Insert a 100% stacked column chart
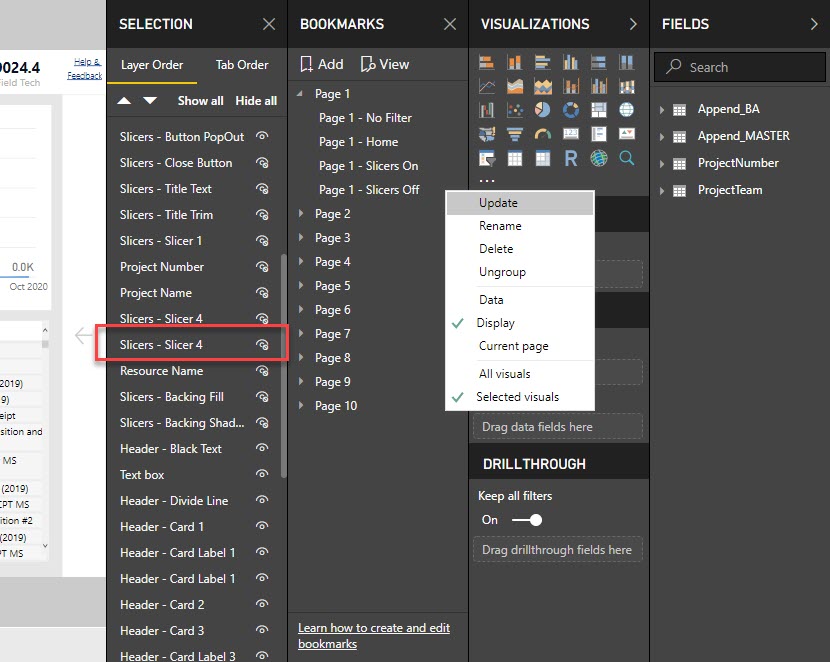Screen dimensions: 830x662 [x=627, y=62]
